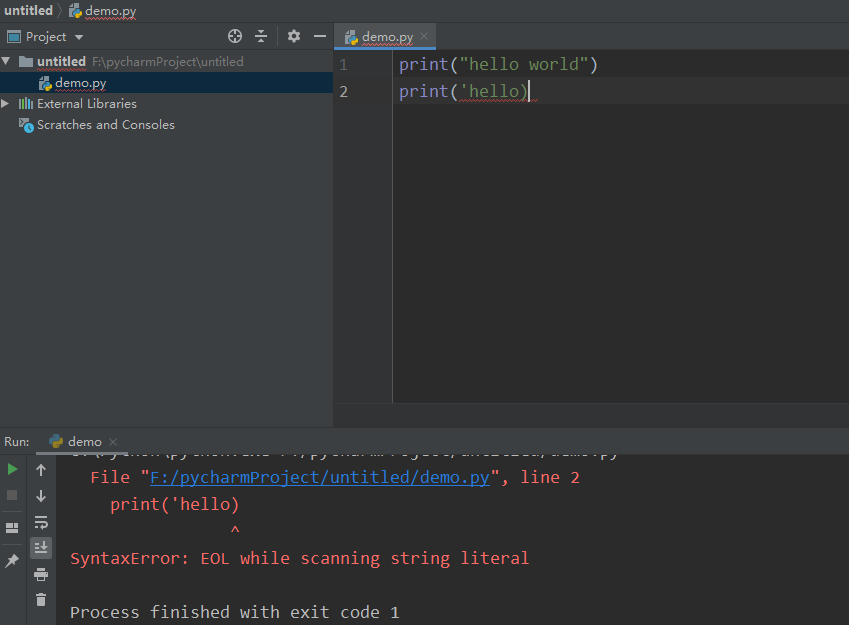
Task: Click the Project panel title label
Action: click(46, 37)
